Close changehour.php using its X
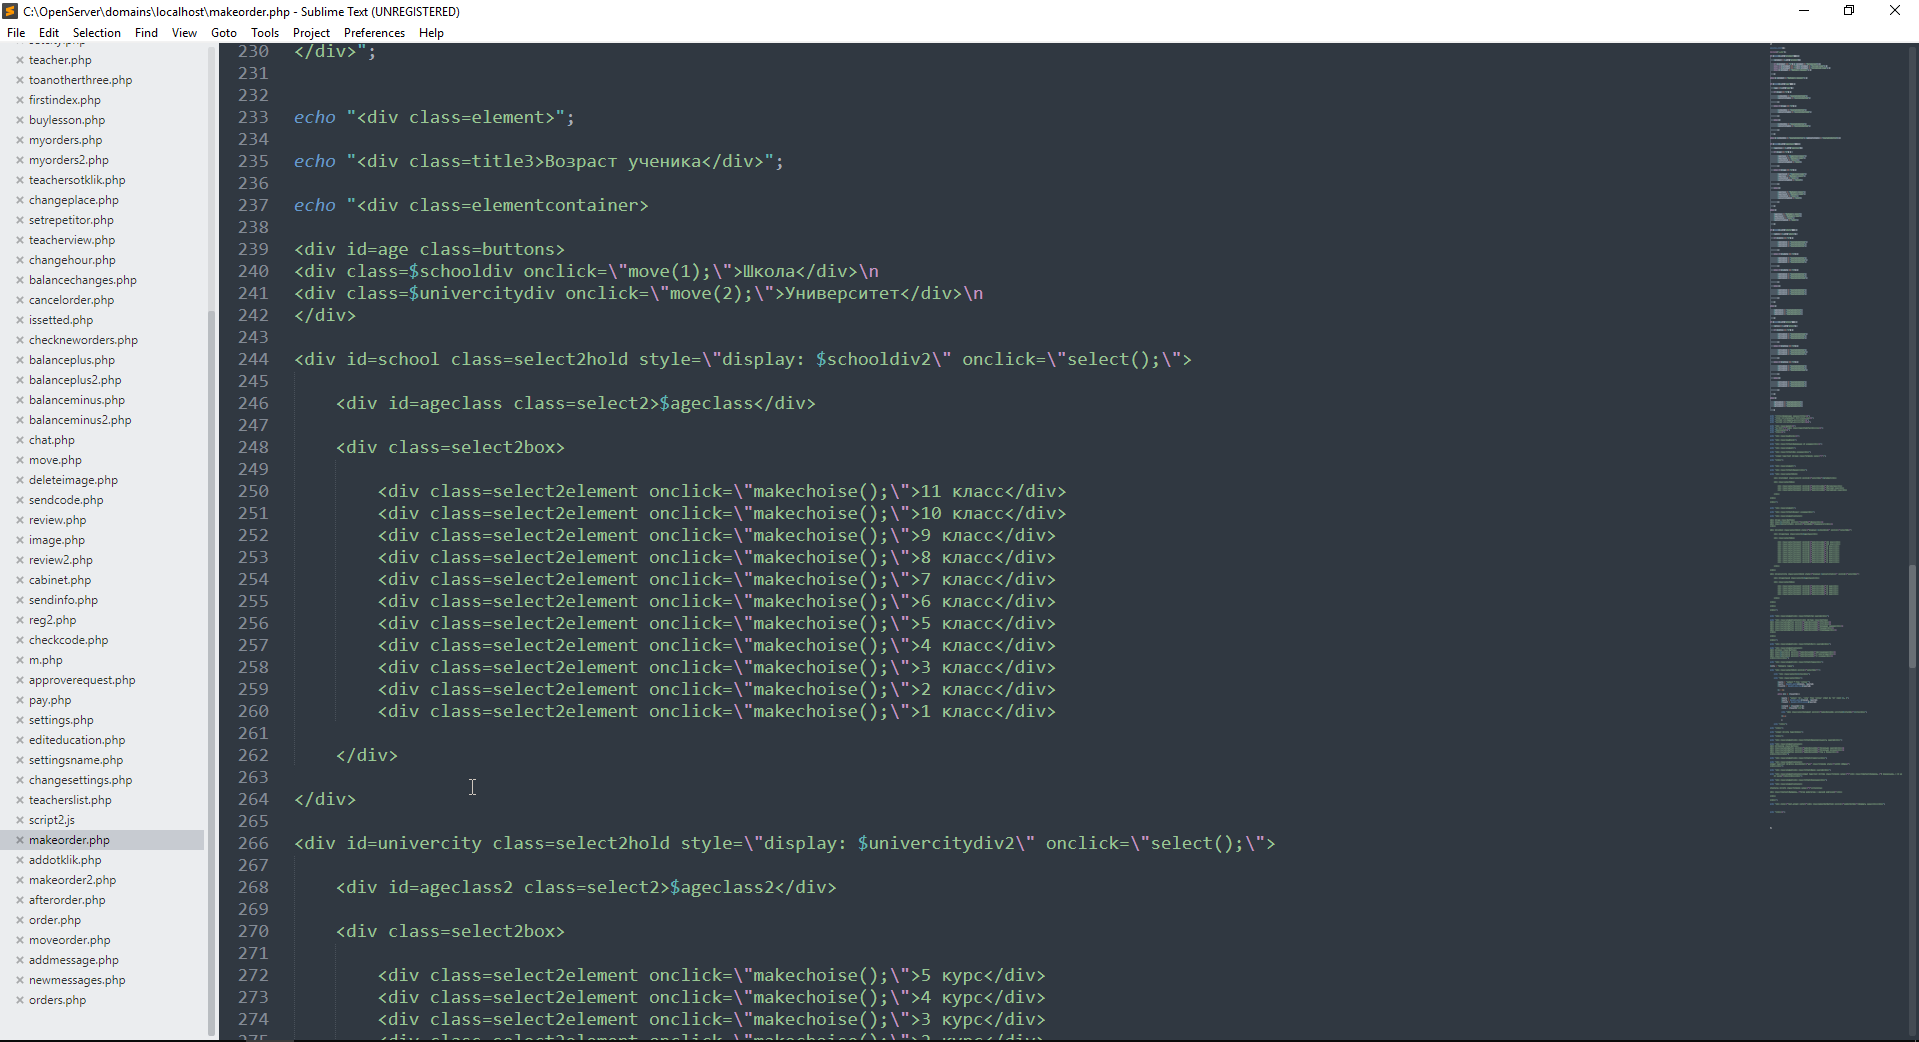This screenshot has width=1919, height=1042. (x=20, y=260)
